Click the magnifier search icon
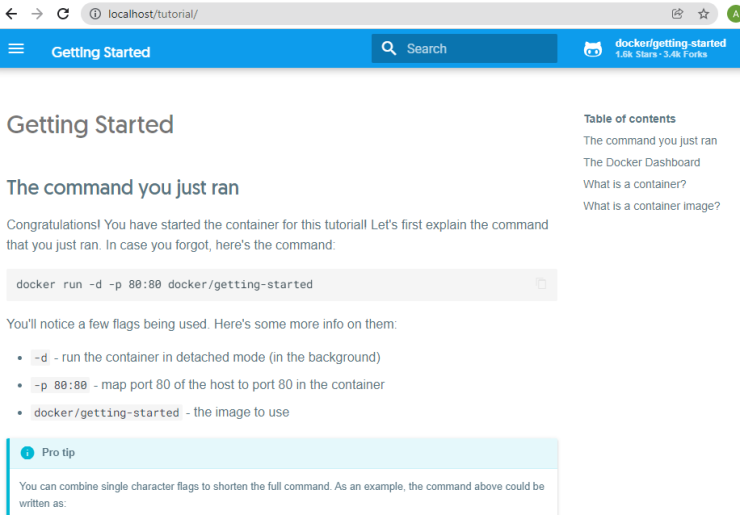Viewport: 740px width, 515px height. tap(389, 48)
